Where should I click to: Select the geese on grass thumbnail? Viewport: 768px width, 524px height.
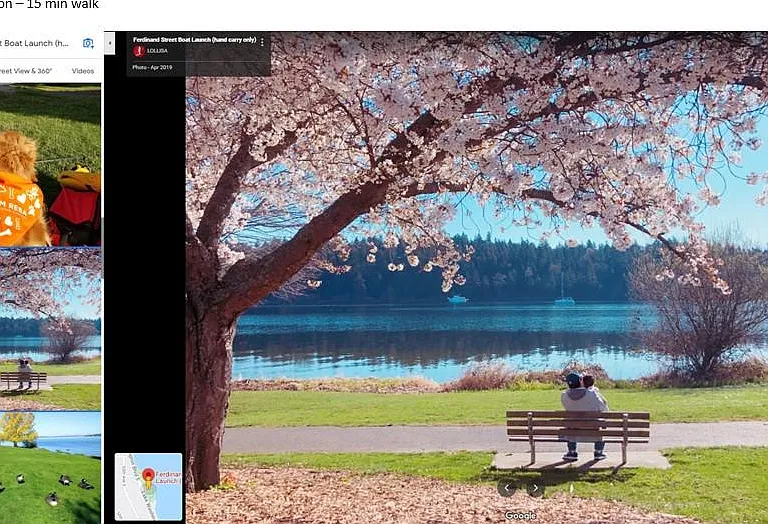pyautogui.click(x=50, y=468)
